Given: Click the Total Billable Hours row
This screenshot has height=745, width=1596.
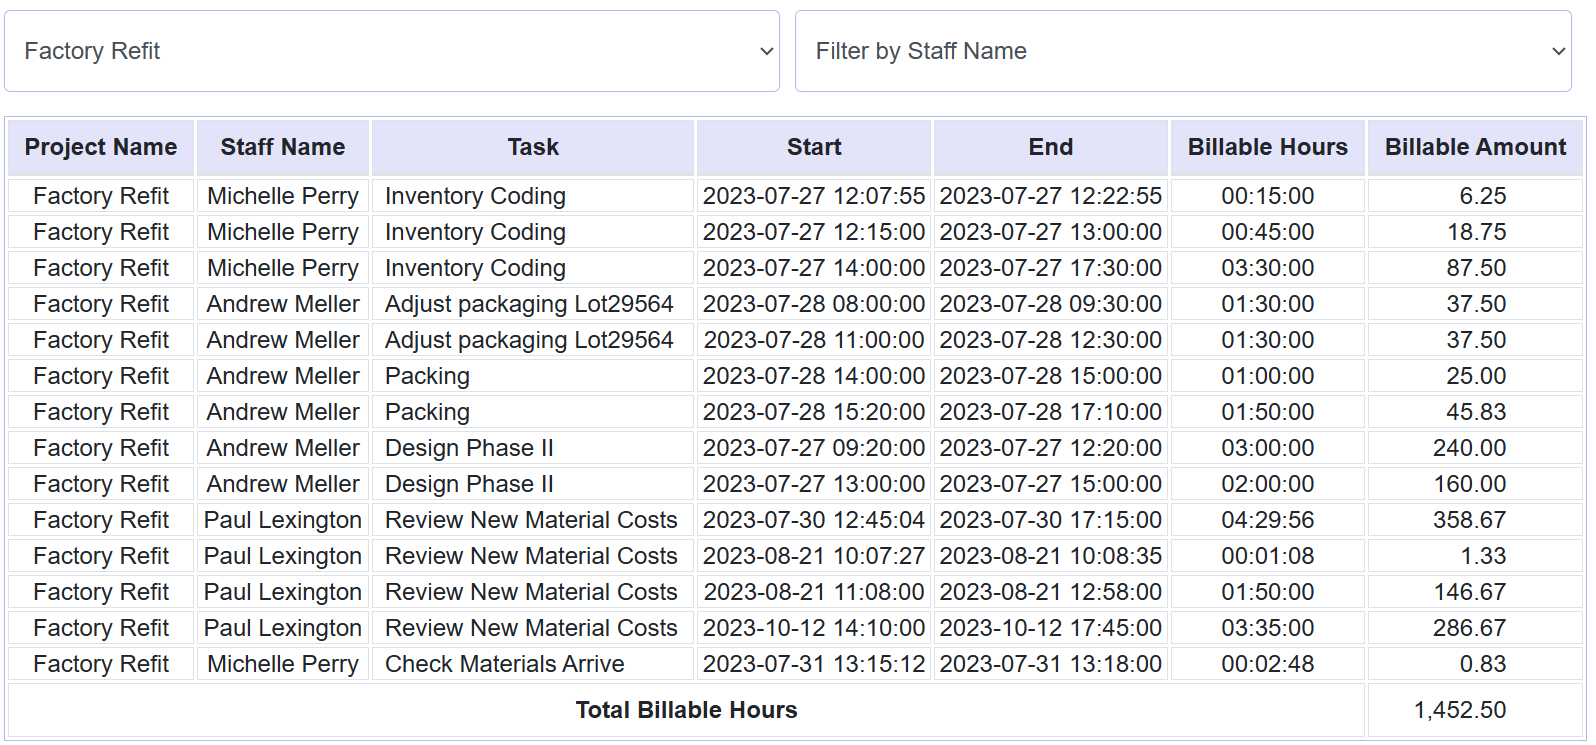Looking at the screenshot, I should click(x=686, y=710).
